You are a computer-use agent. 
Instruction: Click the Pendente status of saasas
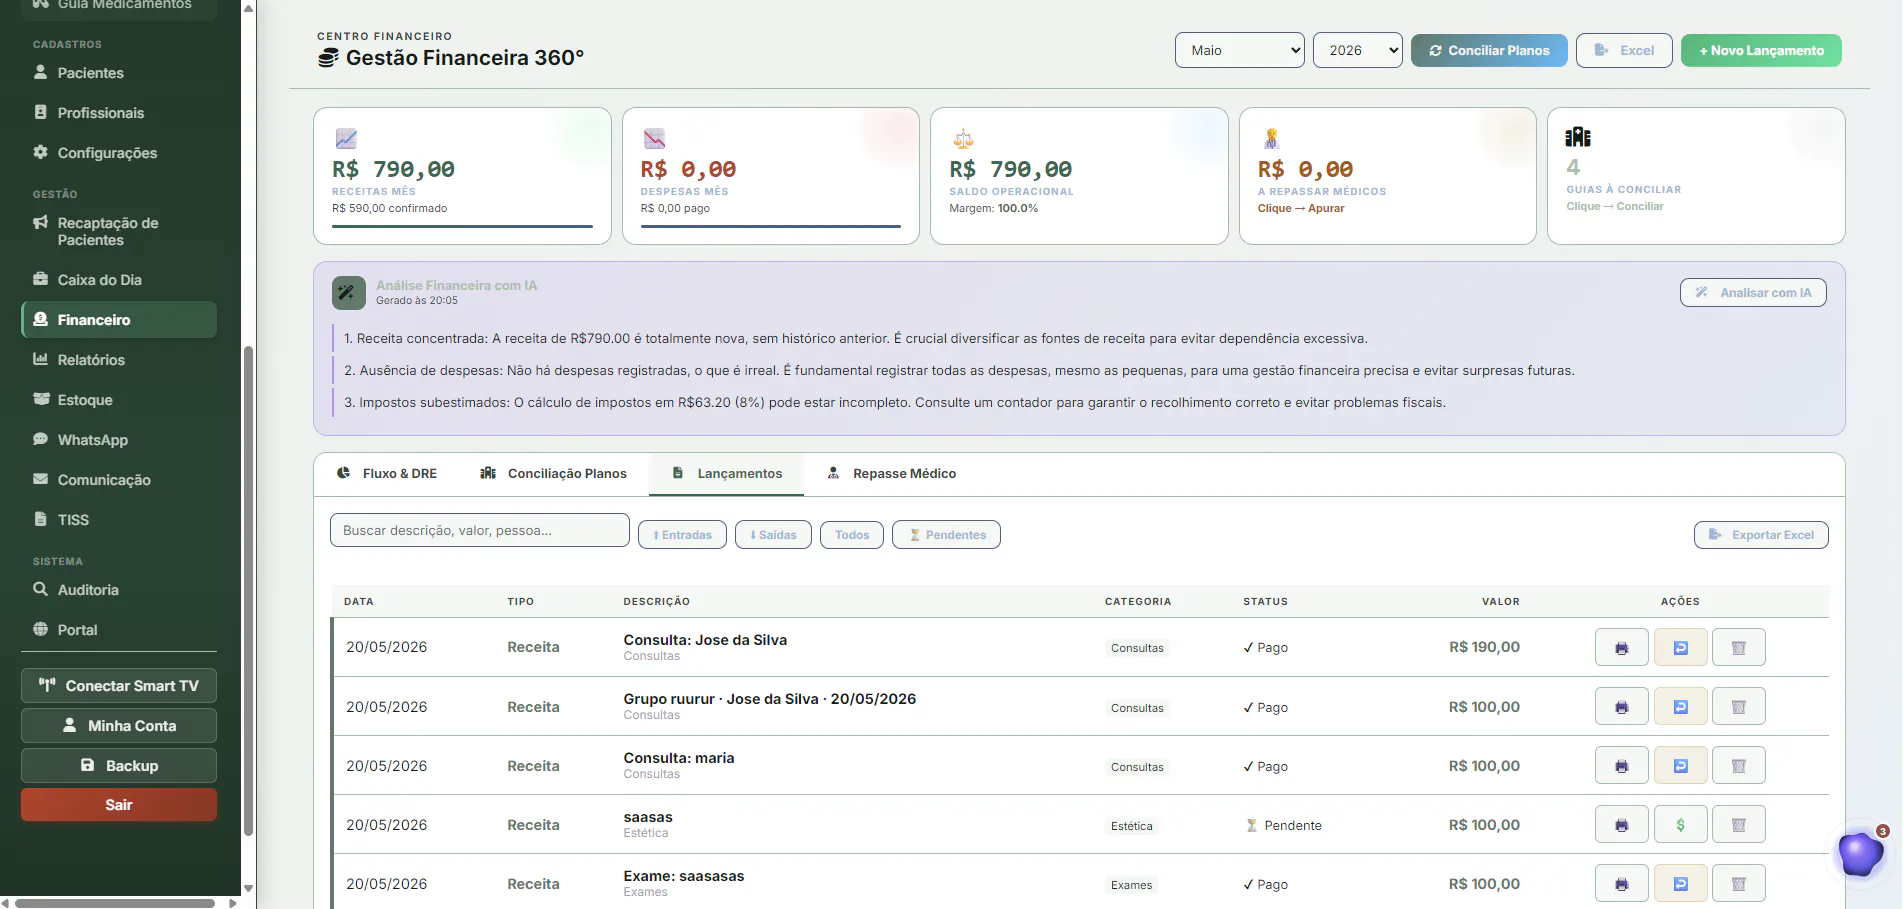(x=1284, y=826)
